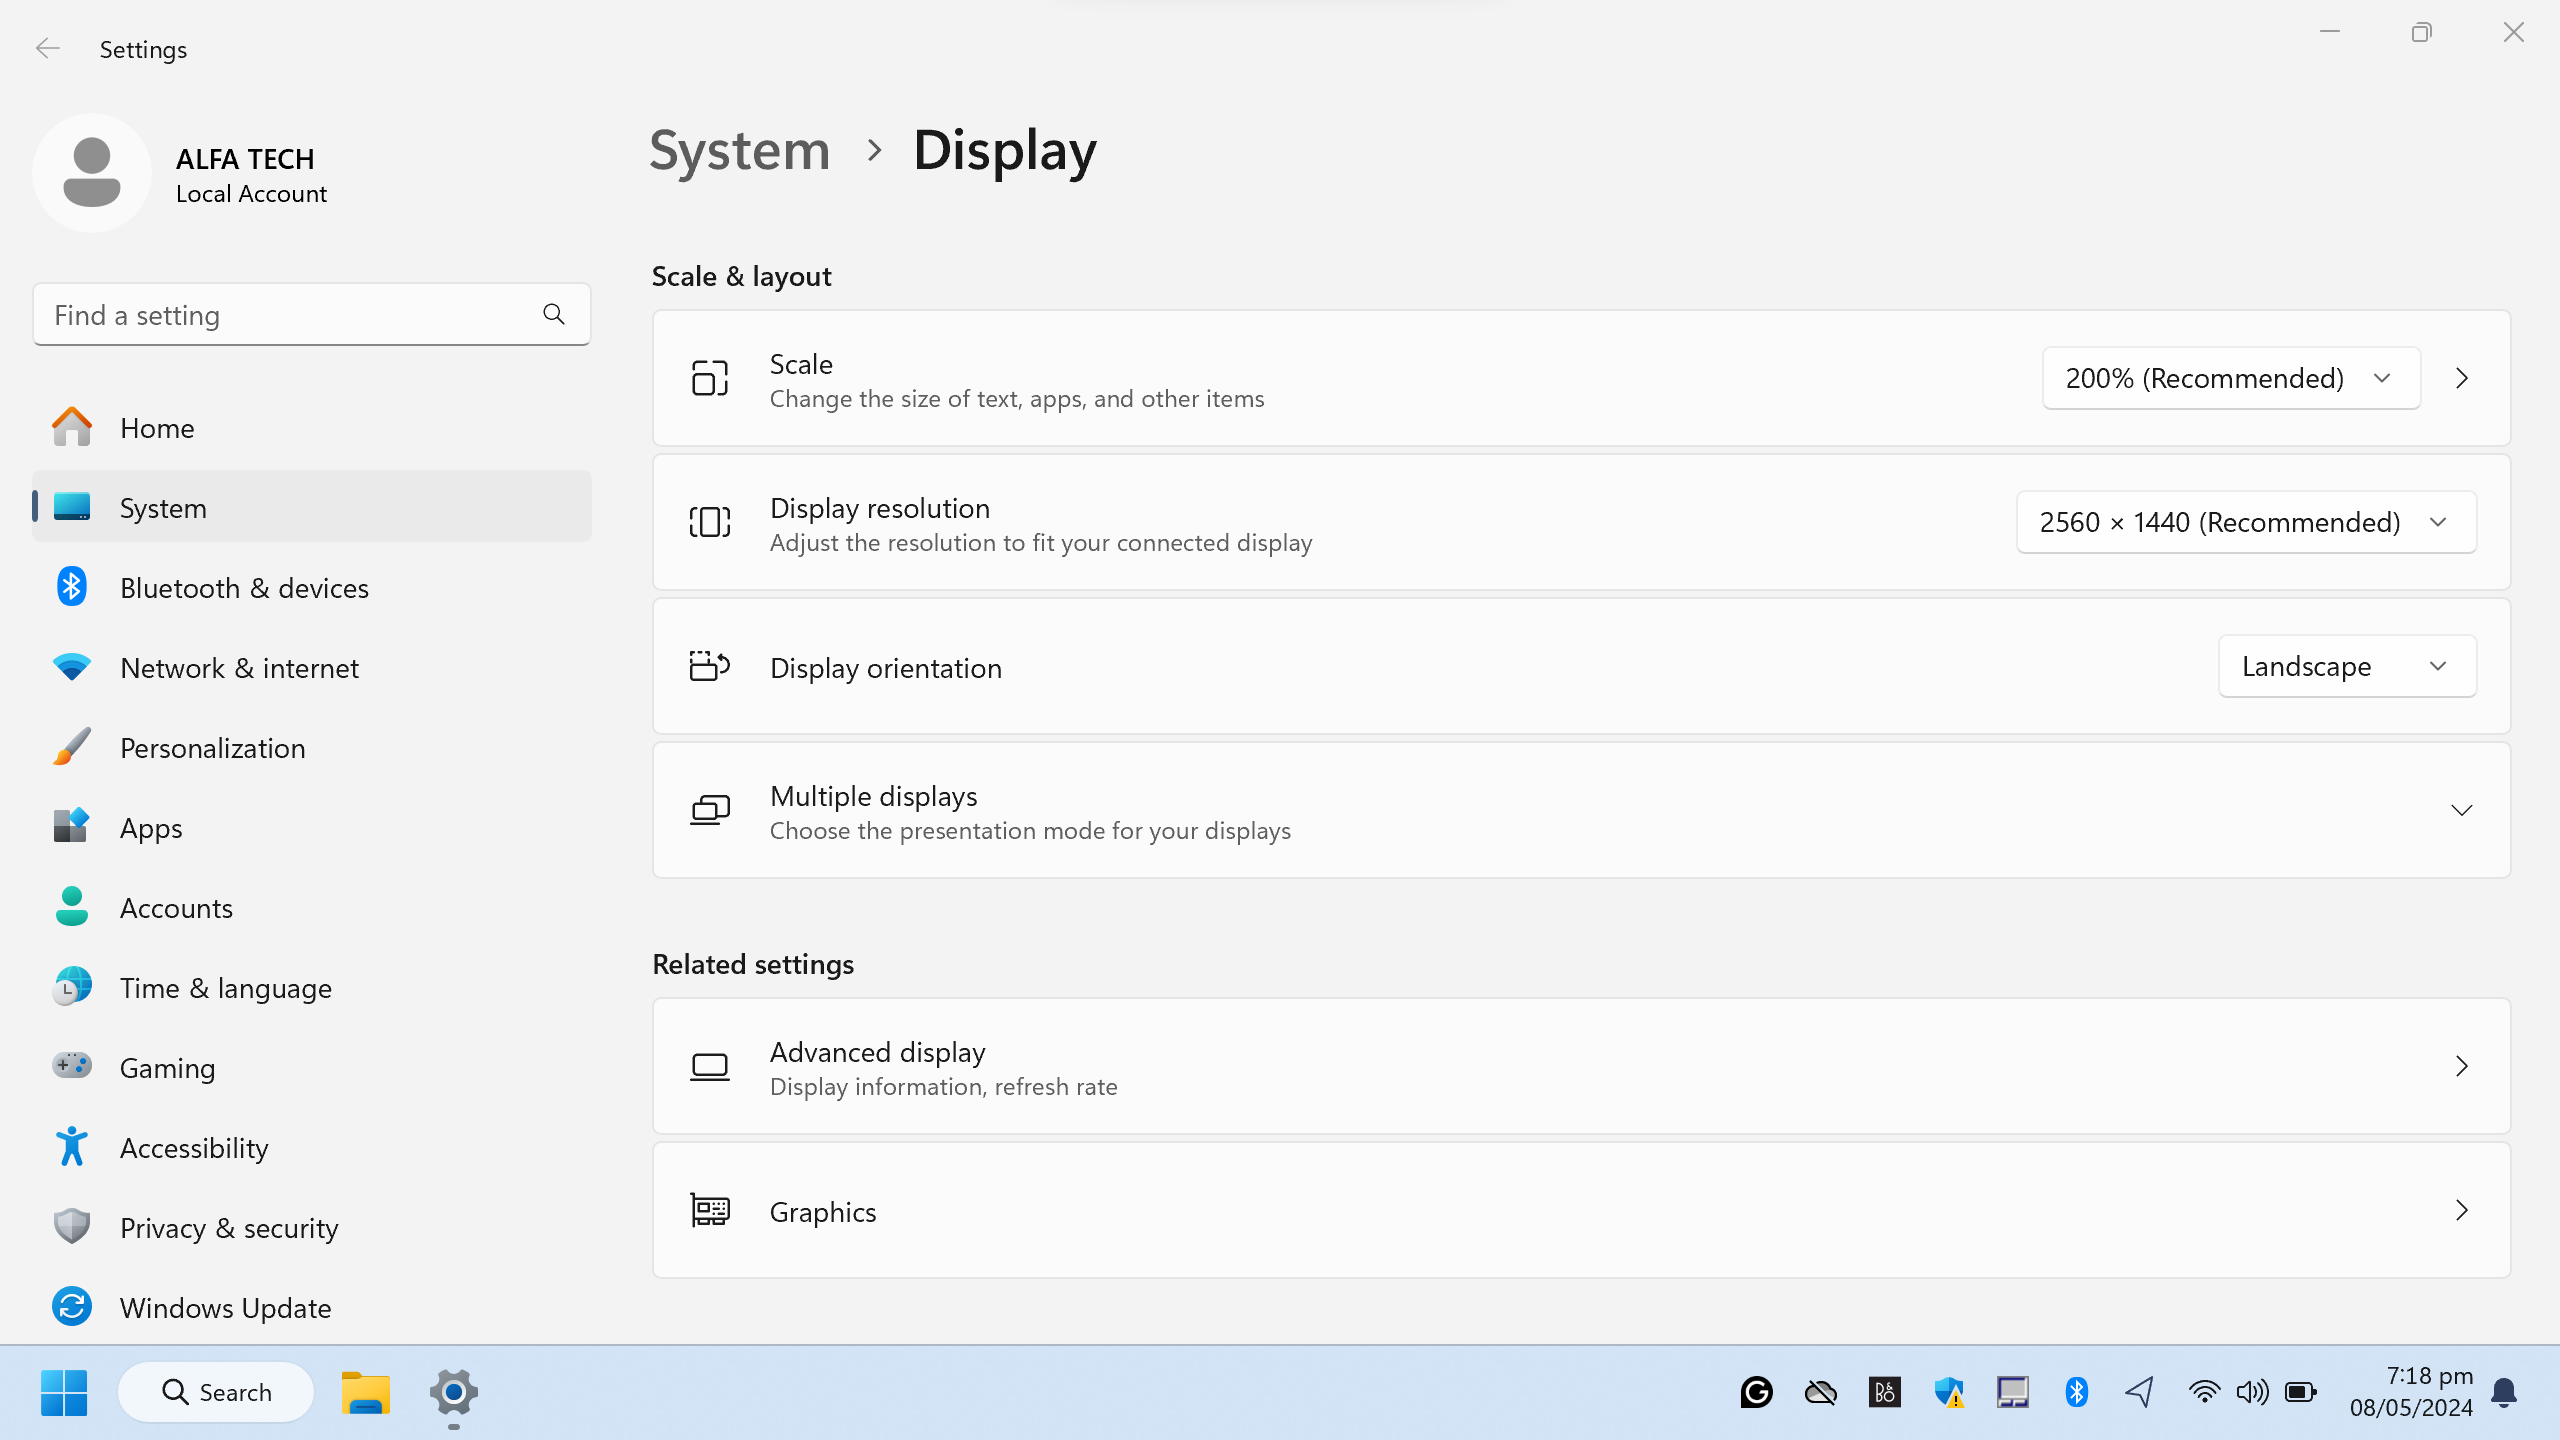The height and width of the screenshot is (1440, 2560).
Task: Click the Time & language globe icon
Action: 72,987
